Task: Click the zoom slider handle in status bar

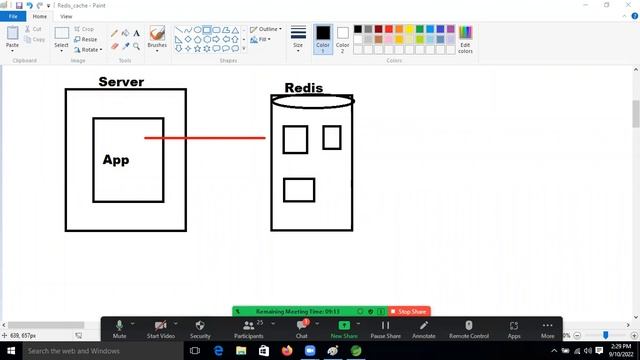Action: tap(606, 335)
